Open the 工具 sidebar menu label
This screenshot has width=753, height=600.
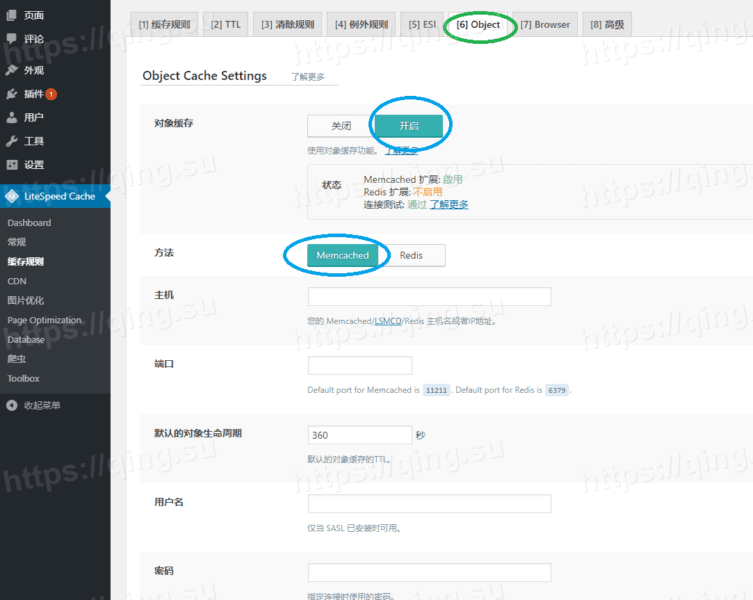34,141
